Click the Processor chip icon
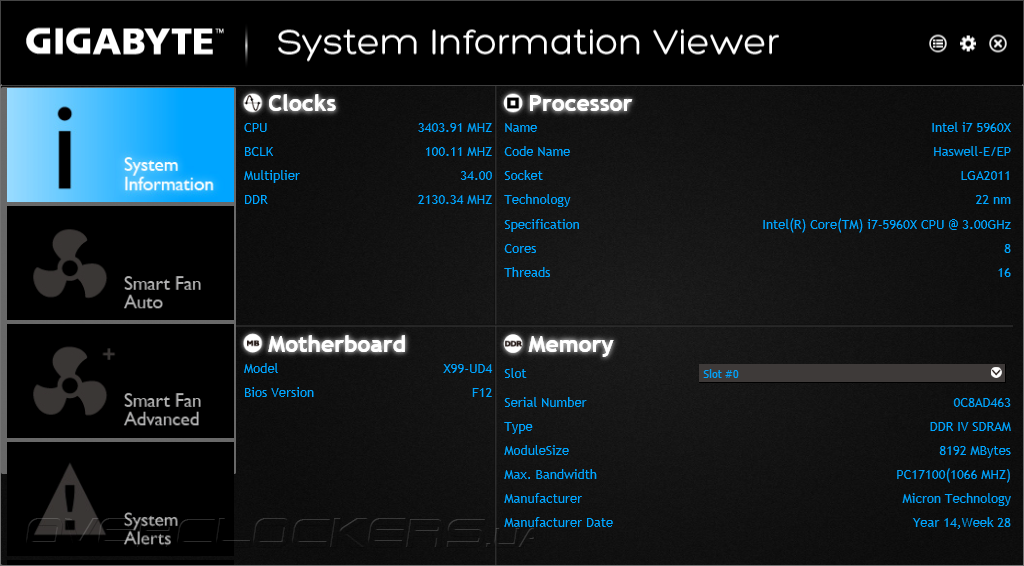Viewport: 1024px width, 566px height. (x=513, y=102)
